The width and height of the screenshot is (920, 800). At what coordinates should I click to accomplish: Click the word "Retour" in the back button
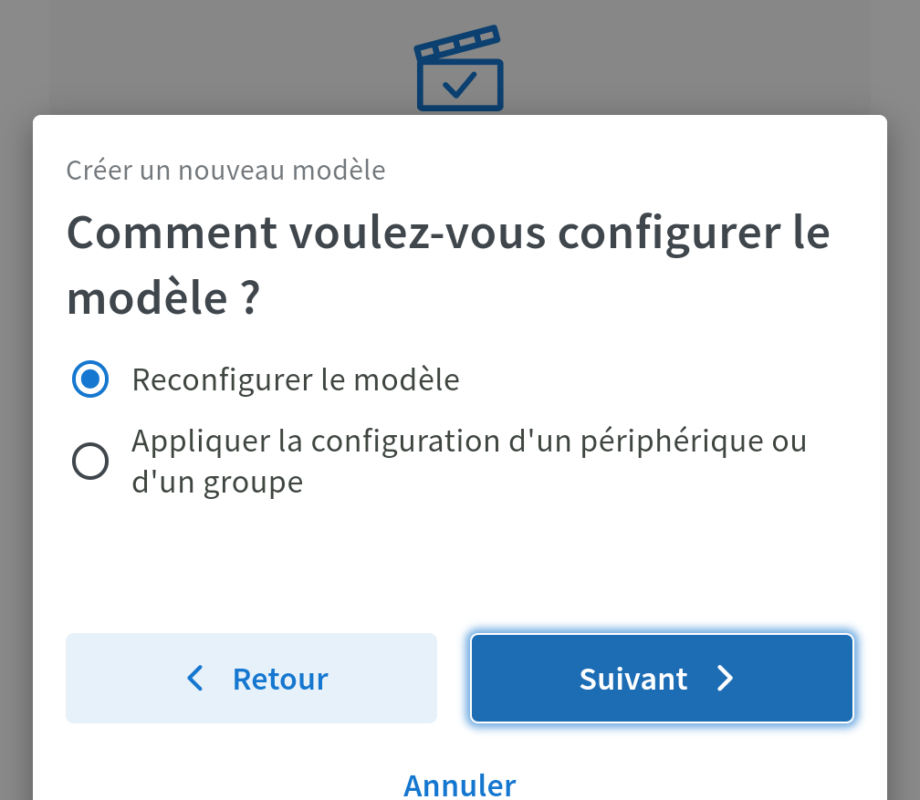tap(280, 679)
